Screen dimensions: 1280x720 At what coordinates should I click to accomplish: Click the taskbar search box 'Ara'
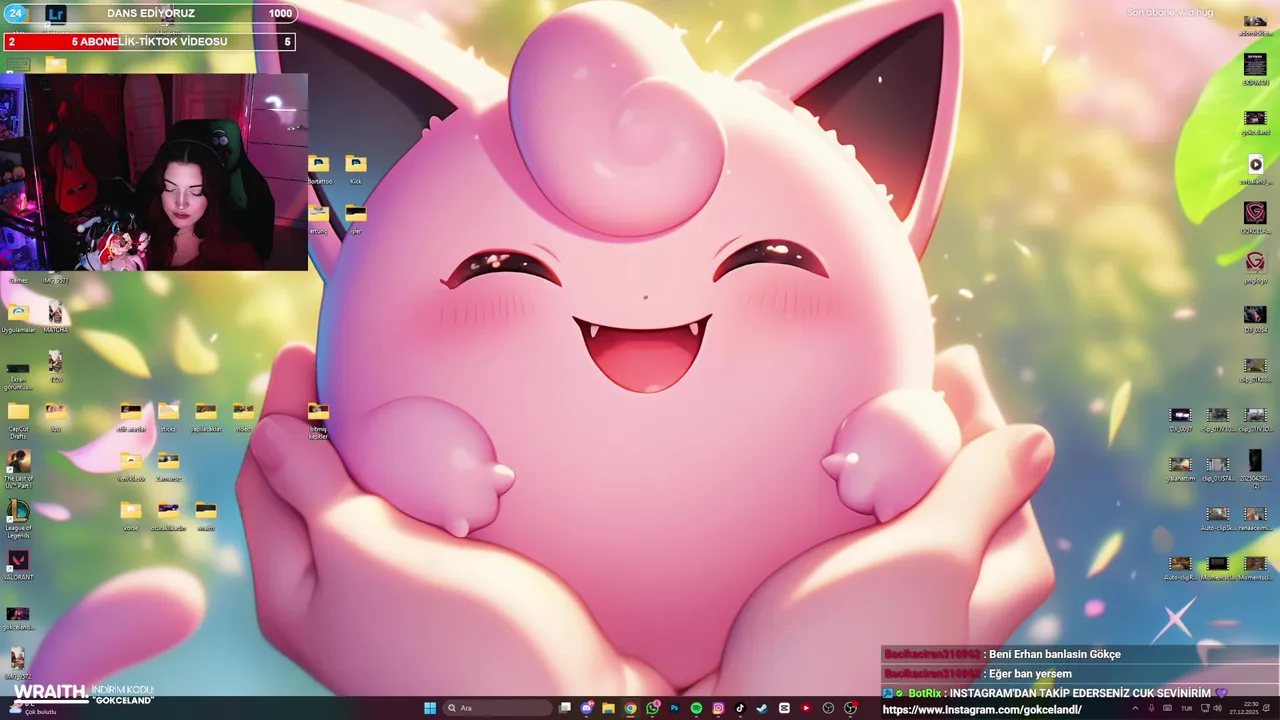point(497,708)
